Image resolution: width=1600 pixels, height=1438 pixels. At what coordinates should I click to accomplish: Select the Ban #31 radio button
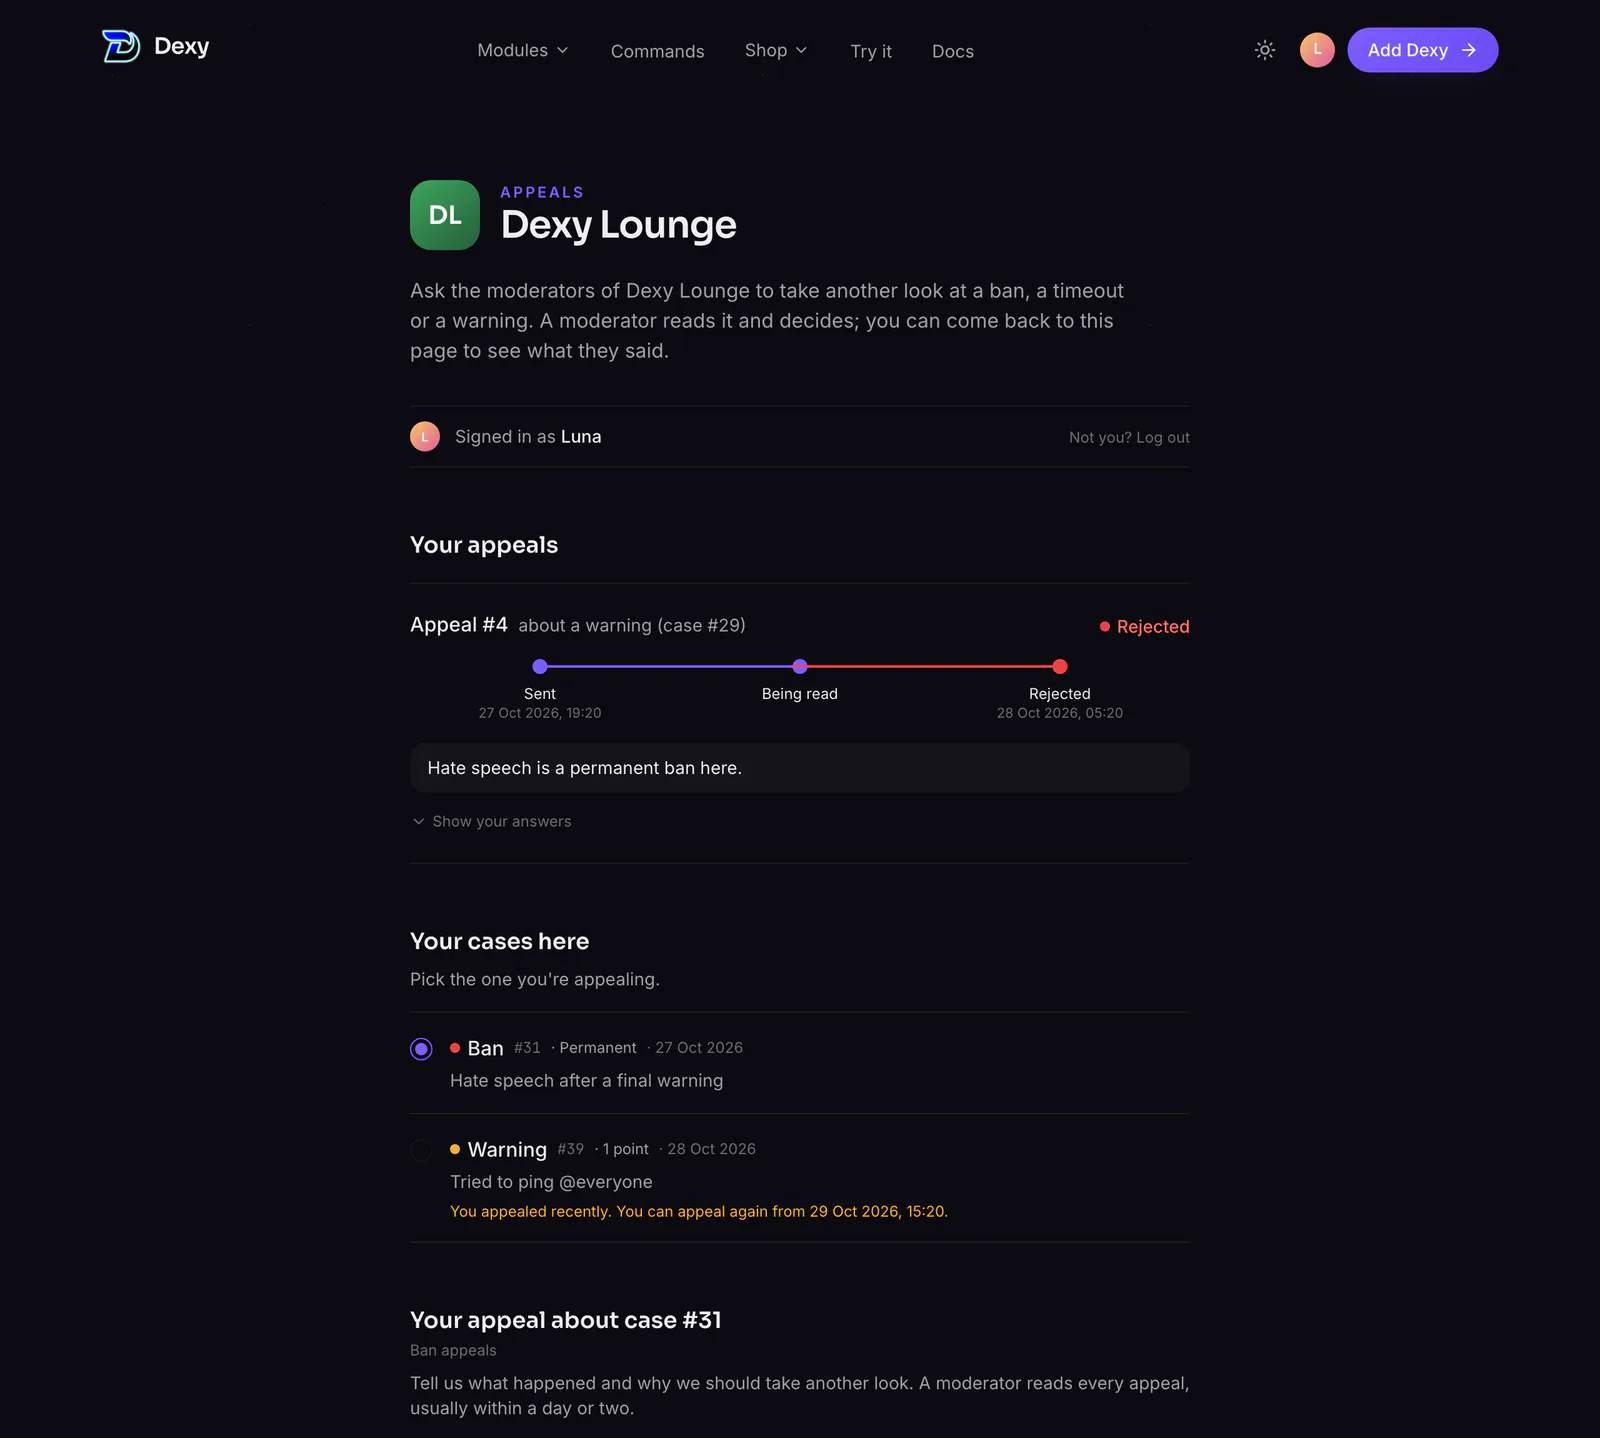click(x=421, y=1049)
